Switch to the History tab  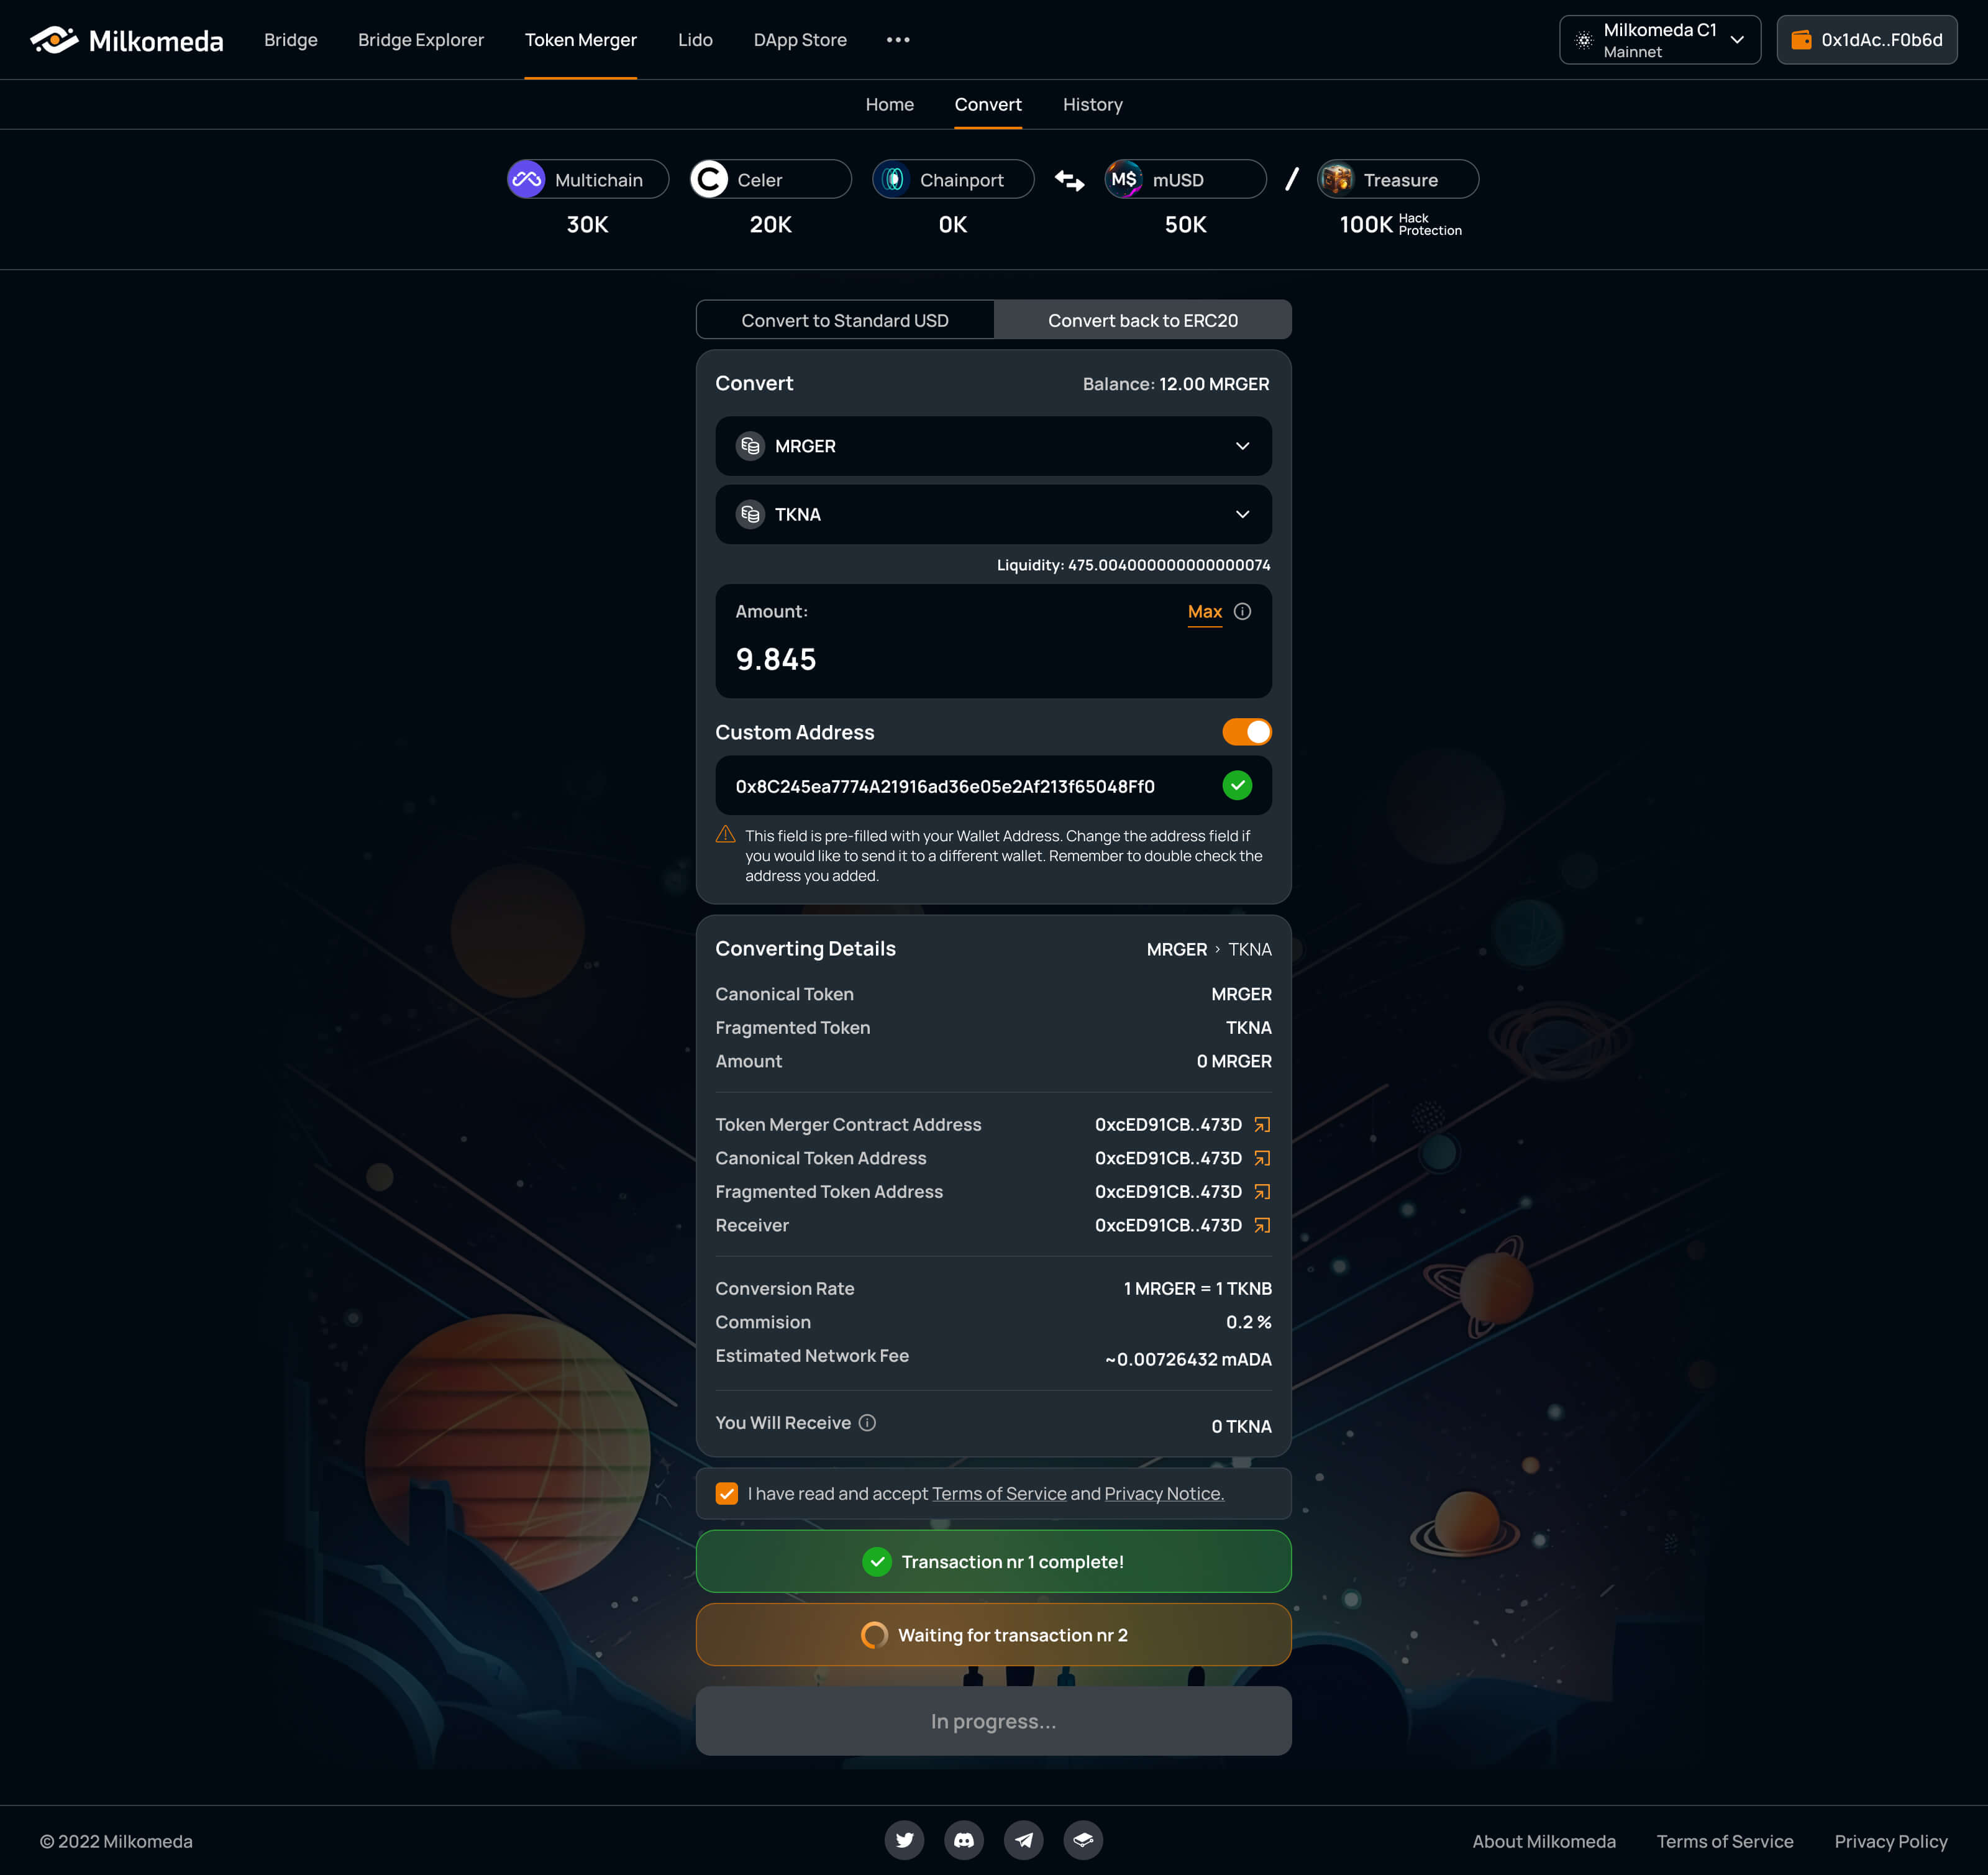[1092, 104]
